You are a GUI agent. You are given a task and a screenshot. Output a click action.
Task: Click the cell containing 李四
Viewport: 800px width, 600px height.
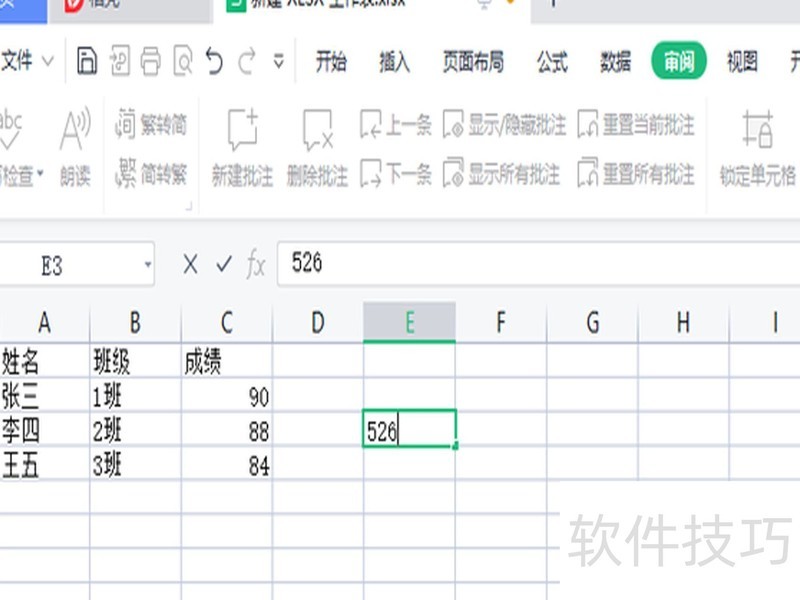pos(45,430)
